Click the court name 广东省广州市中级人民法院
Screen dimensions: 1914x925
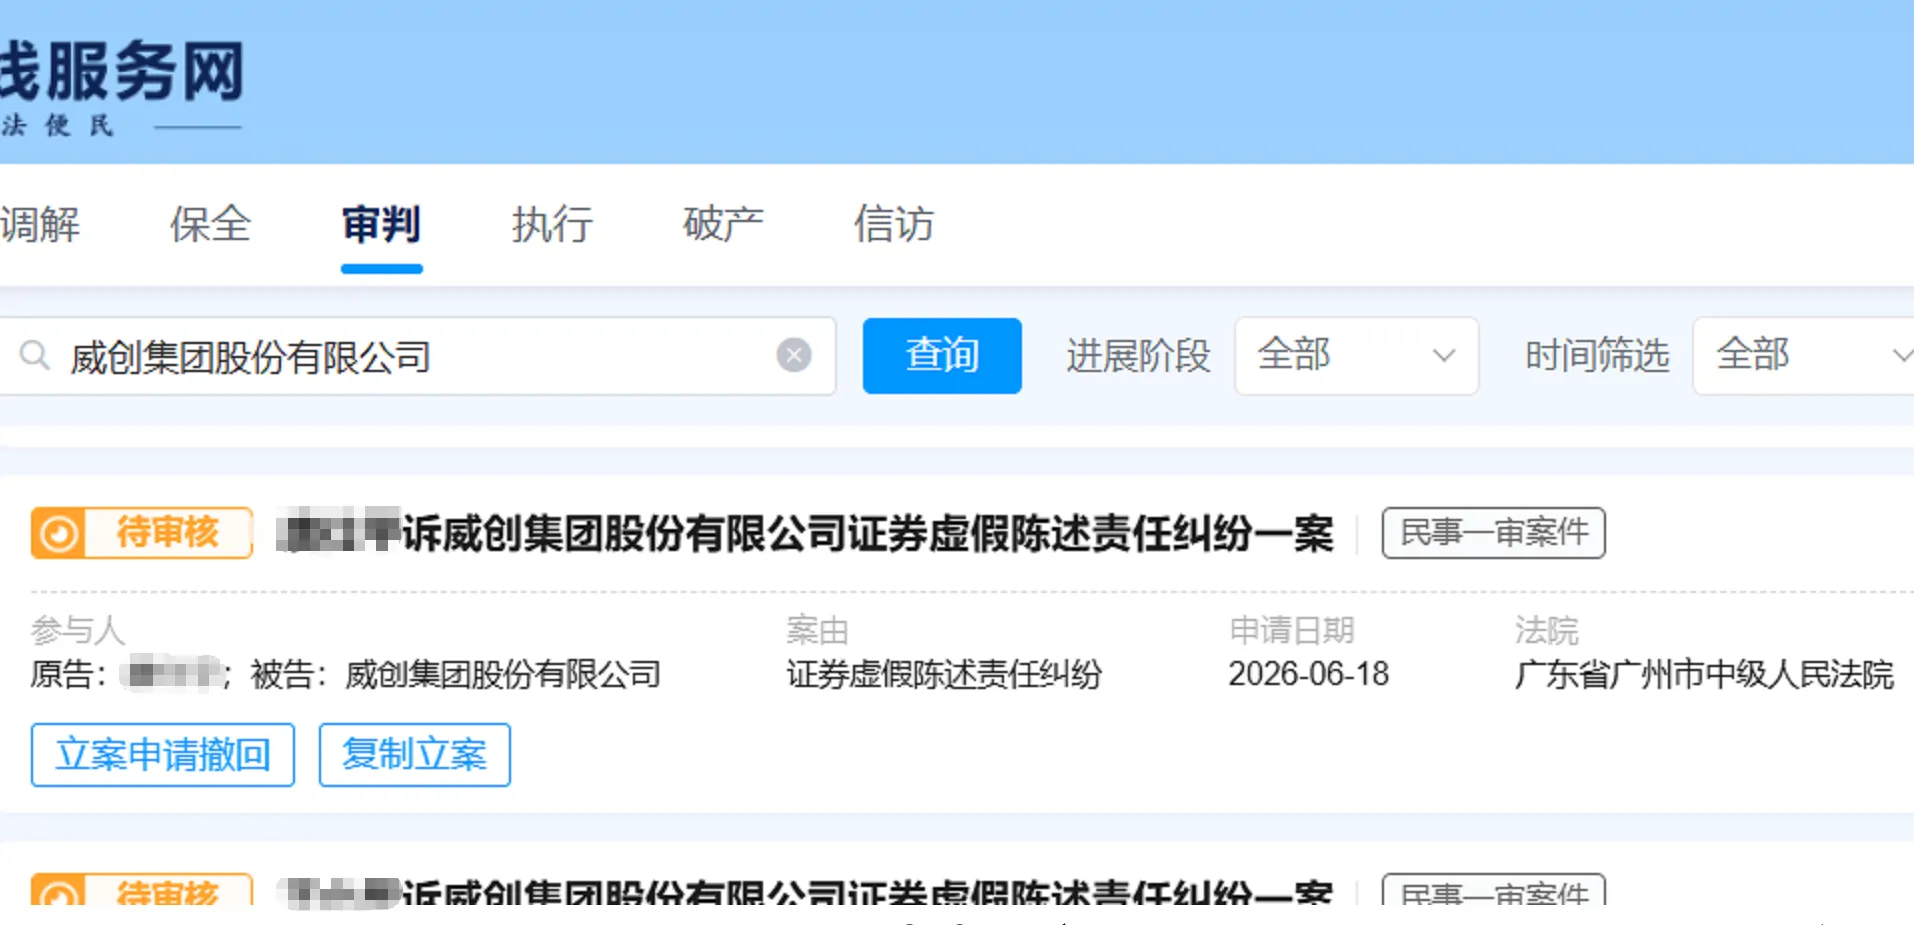point(1704,675)
